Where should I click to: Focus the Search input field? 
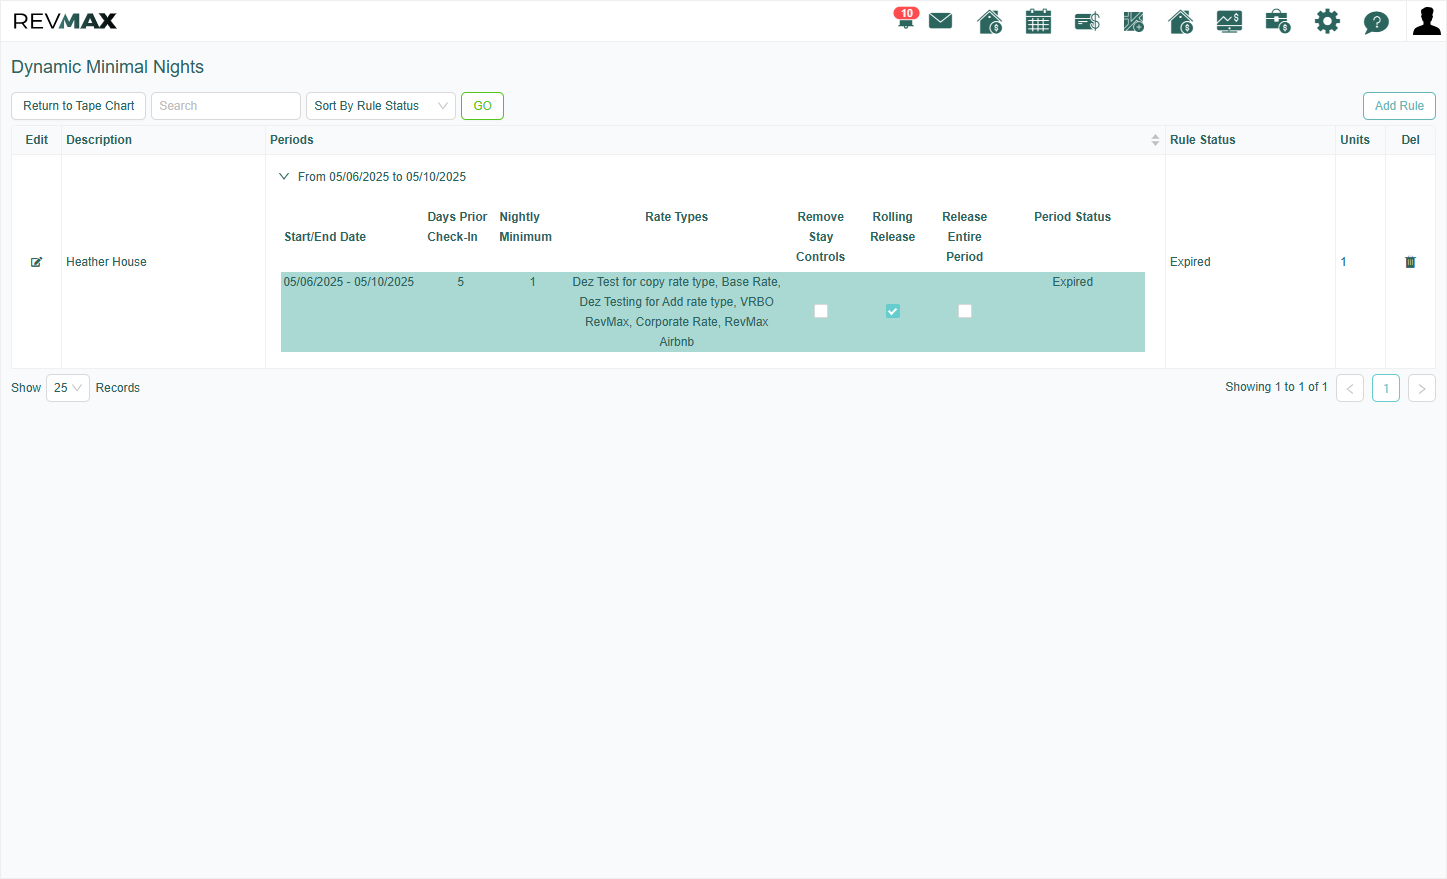[x=226, y=106]
